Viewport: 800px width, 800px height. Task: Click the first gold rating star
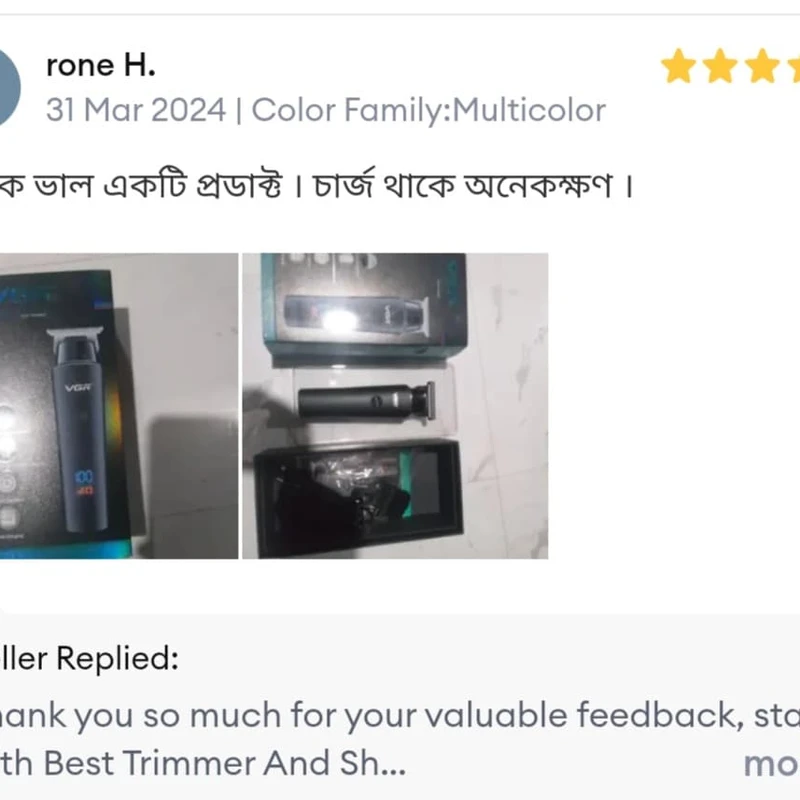(x=679, y=66)
